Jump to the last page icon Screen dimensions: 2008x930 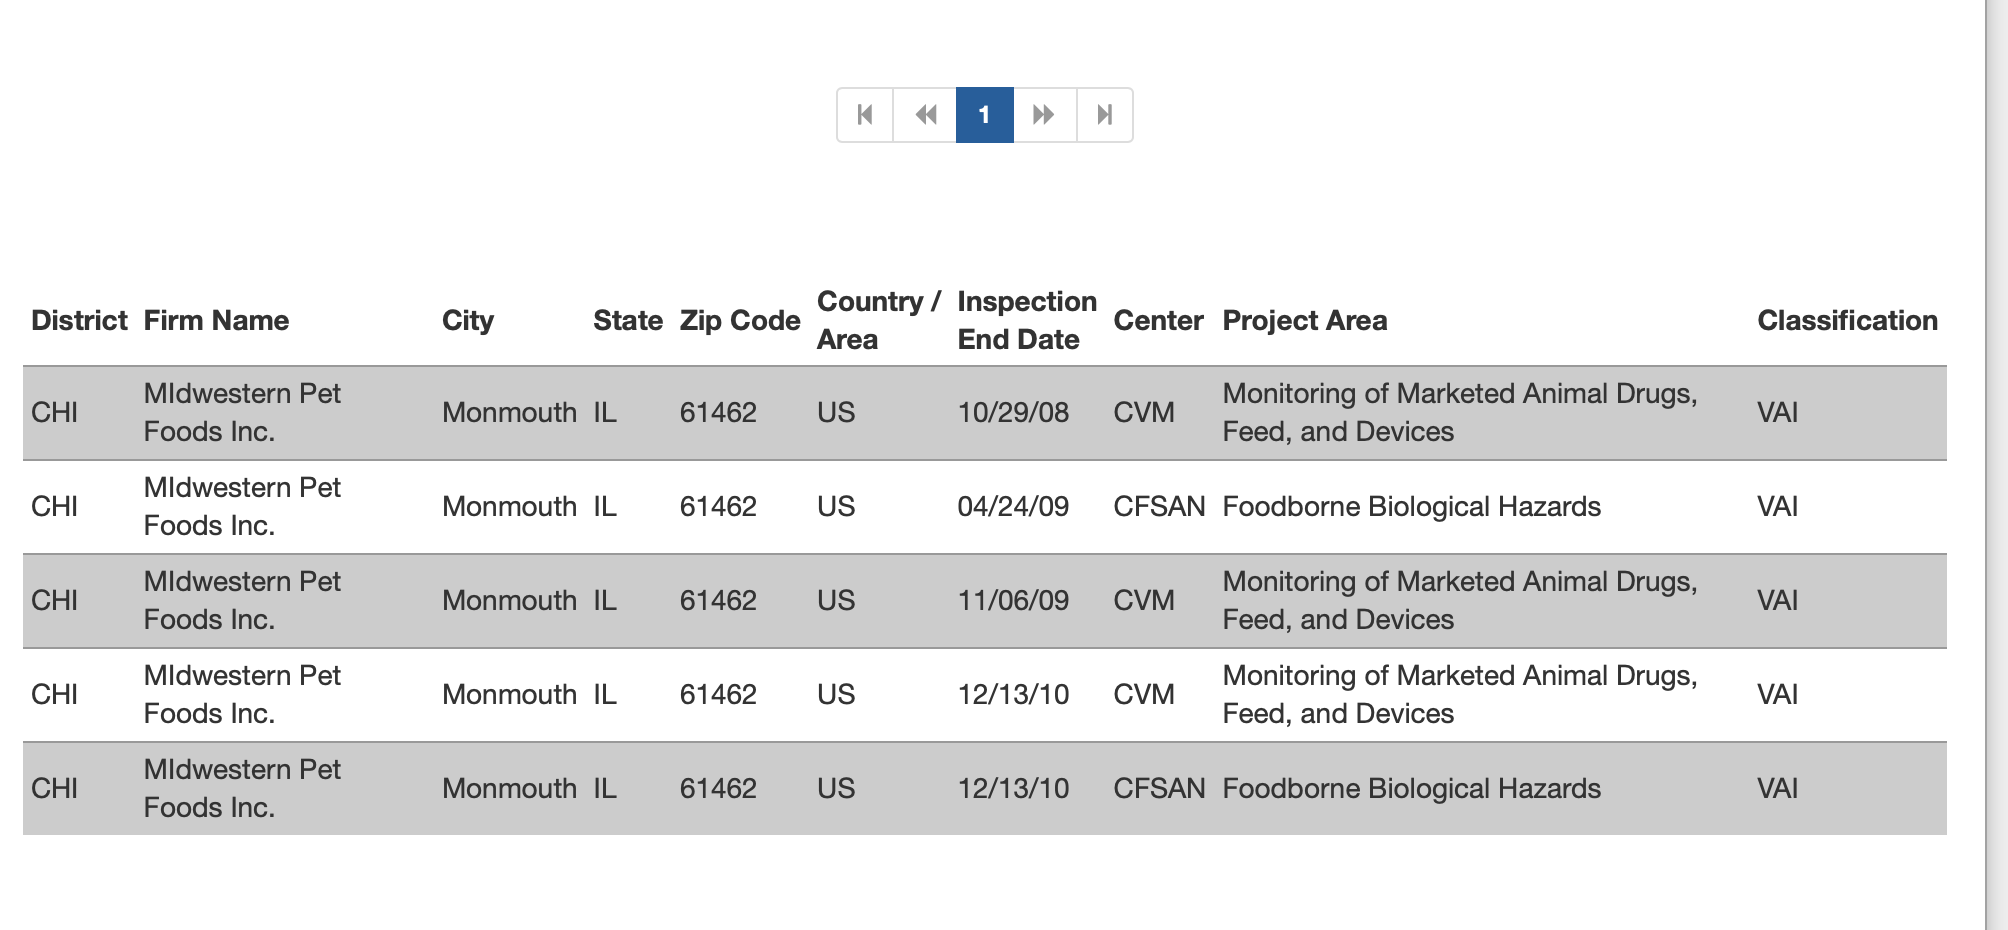[x=1104, y=115]
